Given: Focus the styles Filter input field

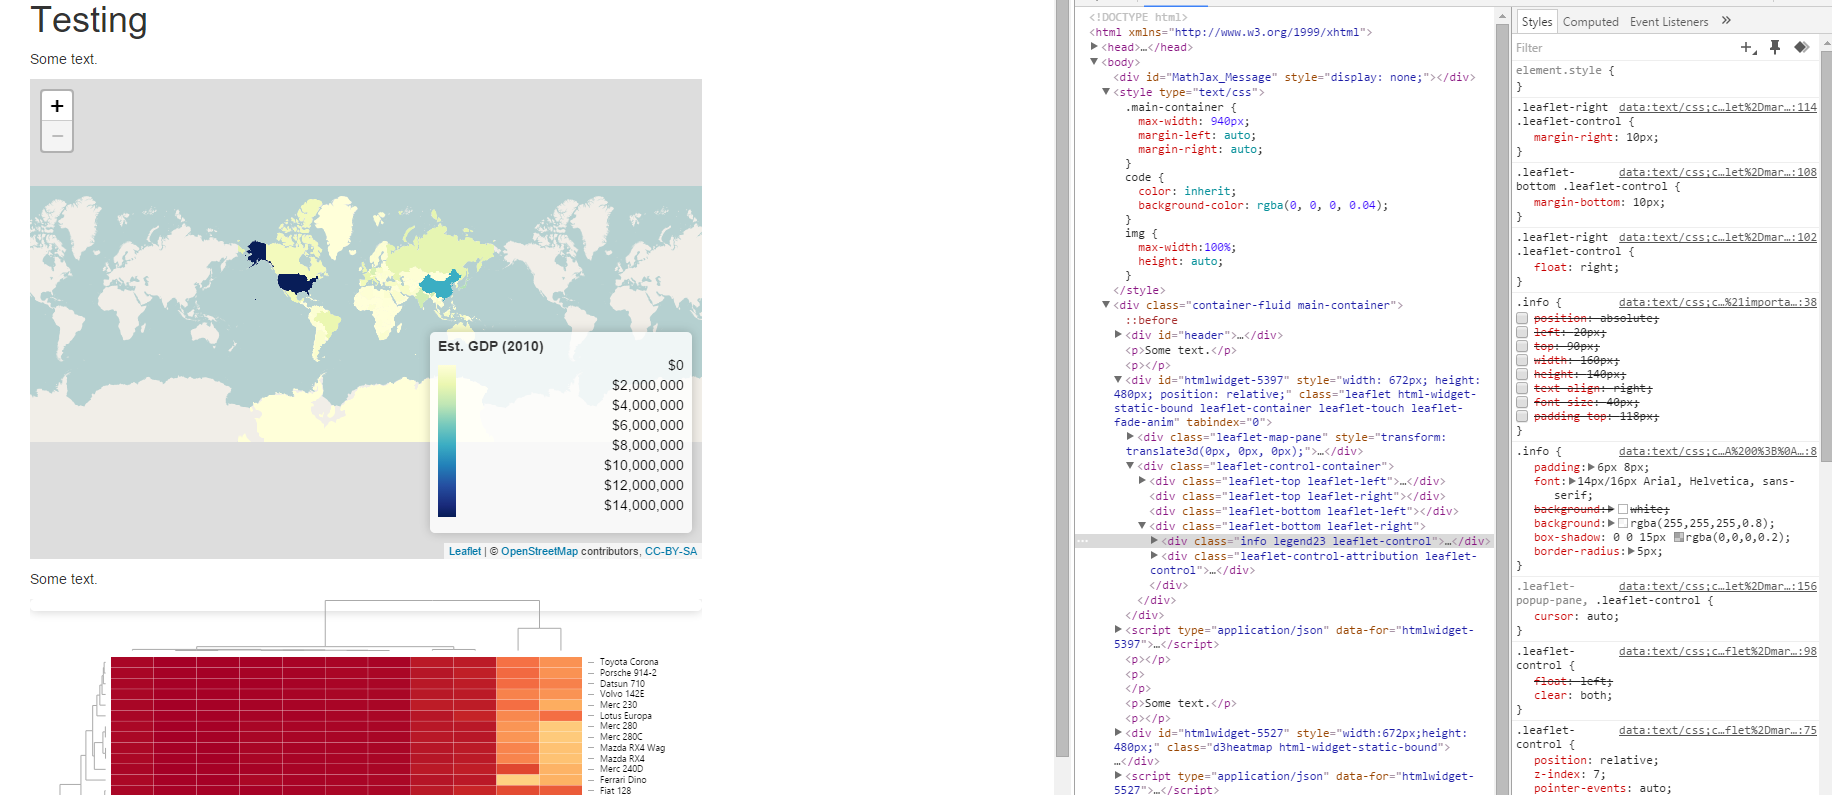Looking at the screenshot, I should [x=1622, y=47].
